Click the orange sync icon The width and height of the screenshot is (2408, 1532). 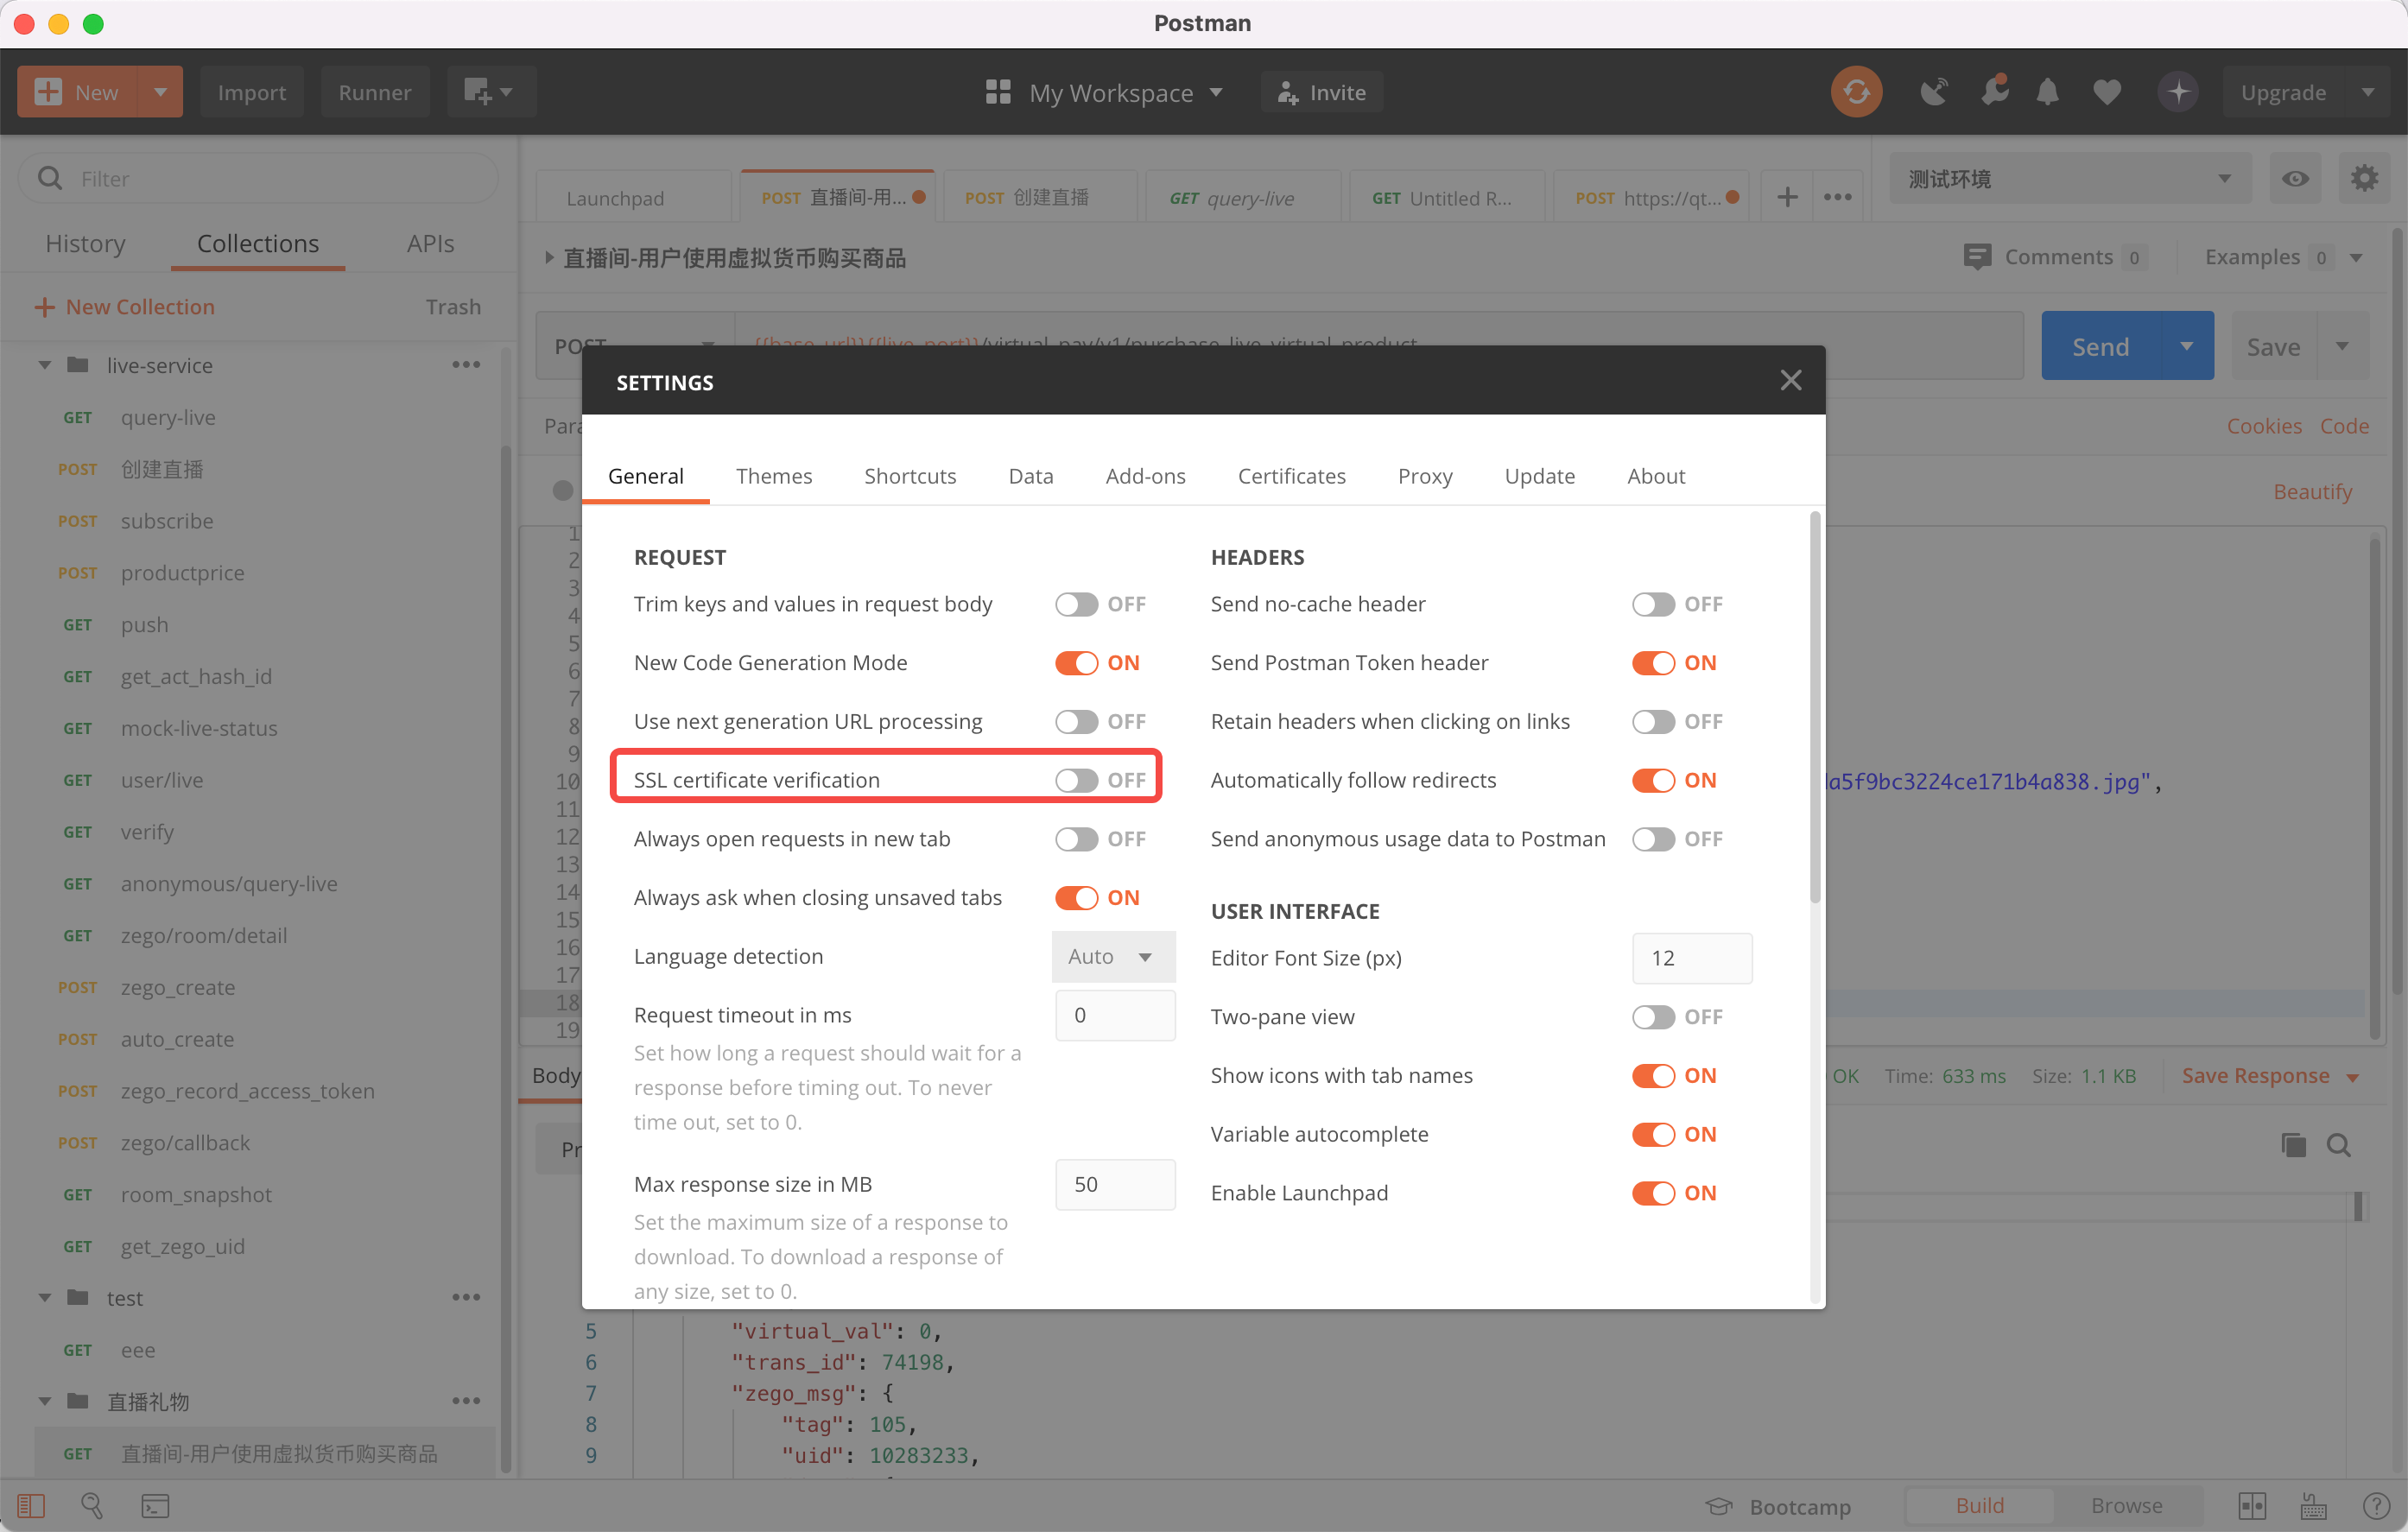tap(1855, 92)
